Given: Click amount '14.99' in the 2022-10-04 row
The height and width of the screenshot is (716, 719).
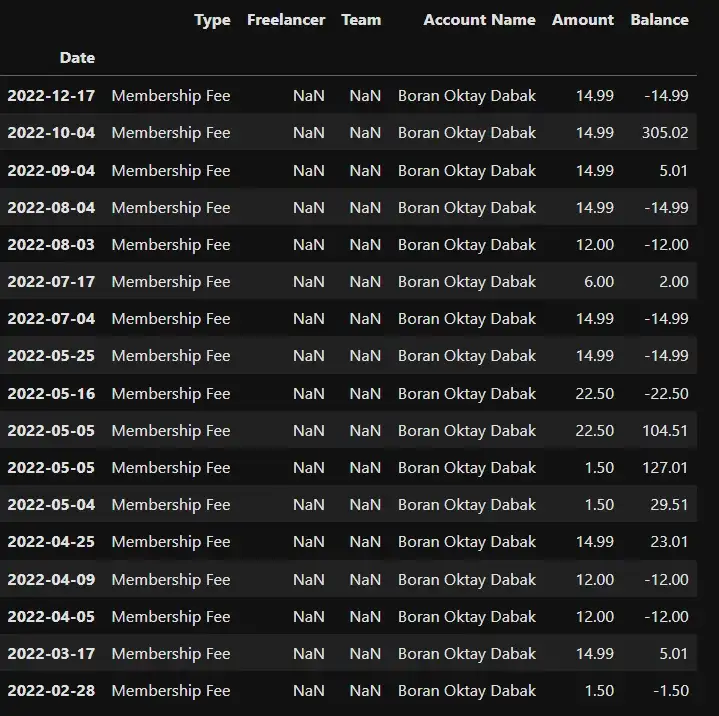Looking at the screenshot, I should point(595,133).
